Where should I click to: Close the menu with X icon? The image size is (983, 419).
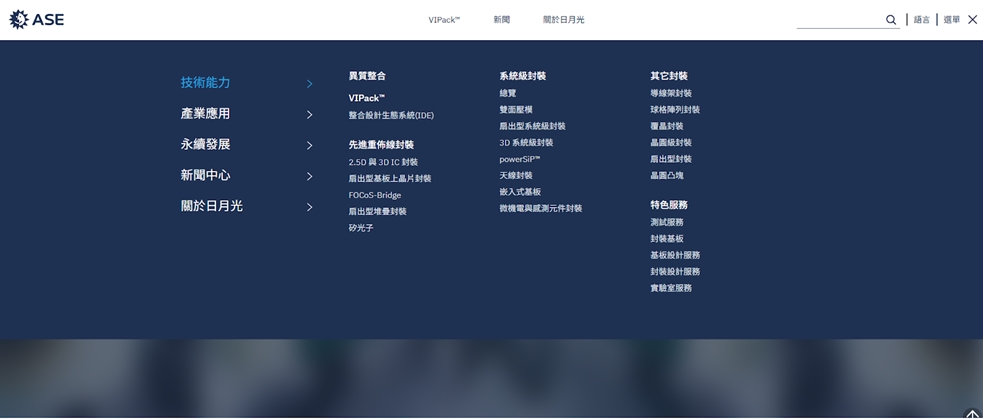pos(972,20)
